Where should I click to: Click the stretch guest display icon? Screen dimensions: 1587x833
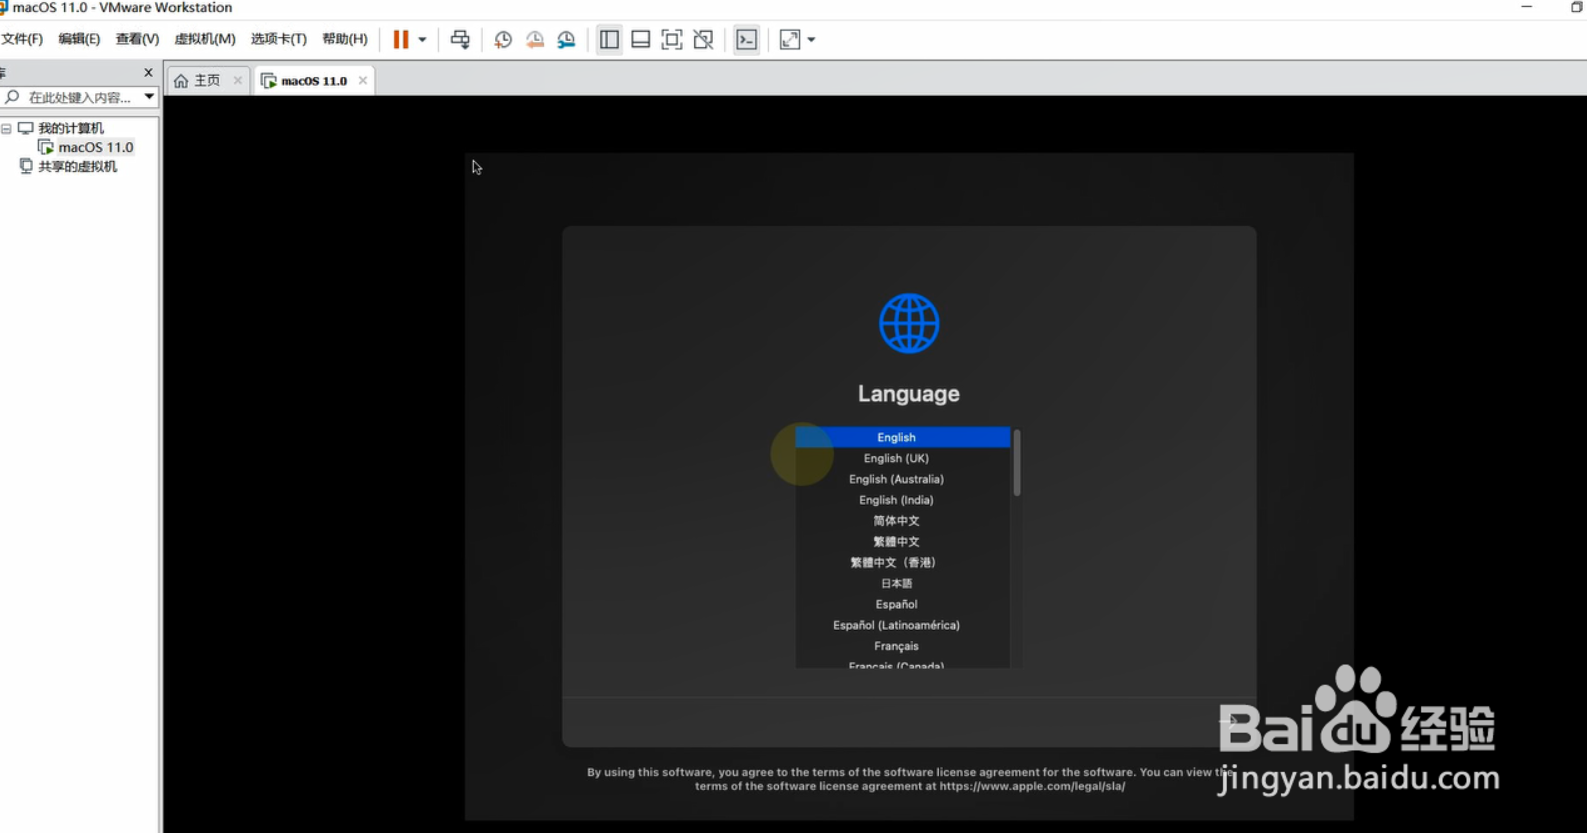[790, 39]
